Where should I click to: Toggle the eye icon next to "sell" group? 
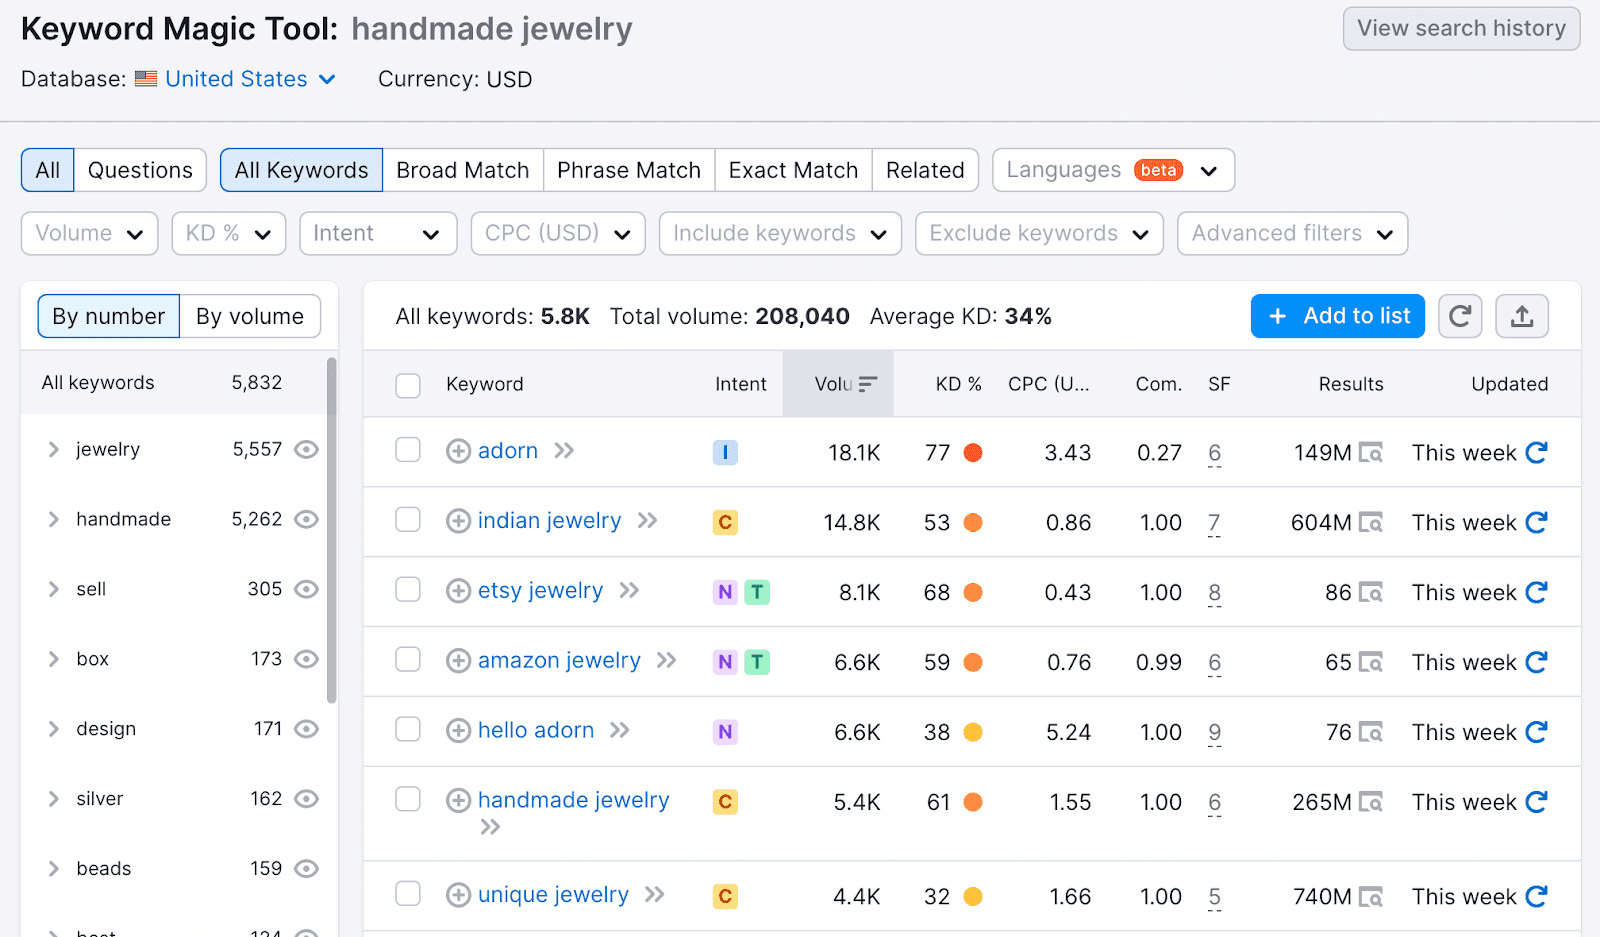(x=307, y=589)
